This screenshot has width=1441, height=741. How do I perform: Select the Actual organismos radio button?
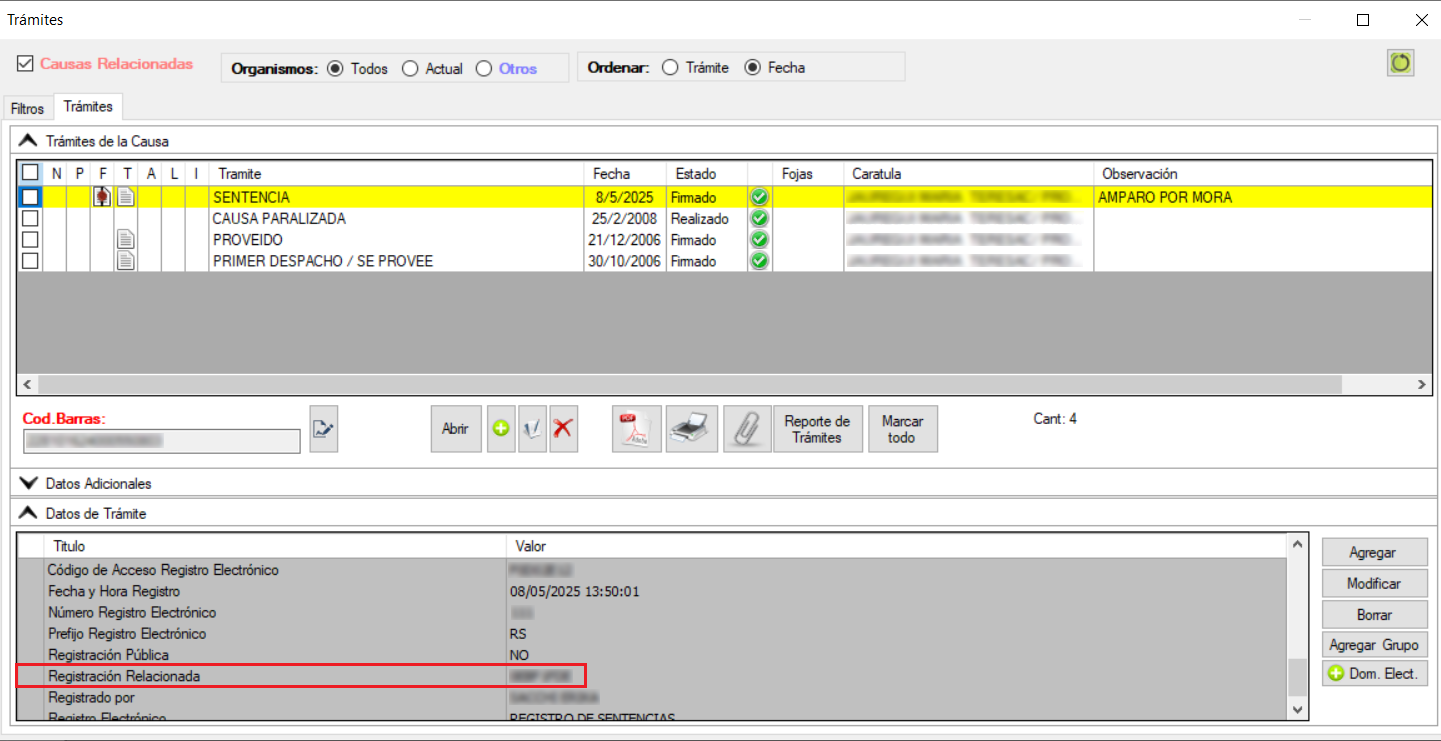pyautogui.click(x=410, y=69)
